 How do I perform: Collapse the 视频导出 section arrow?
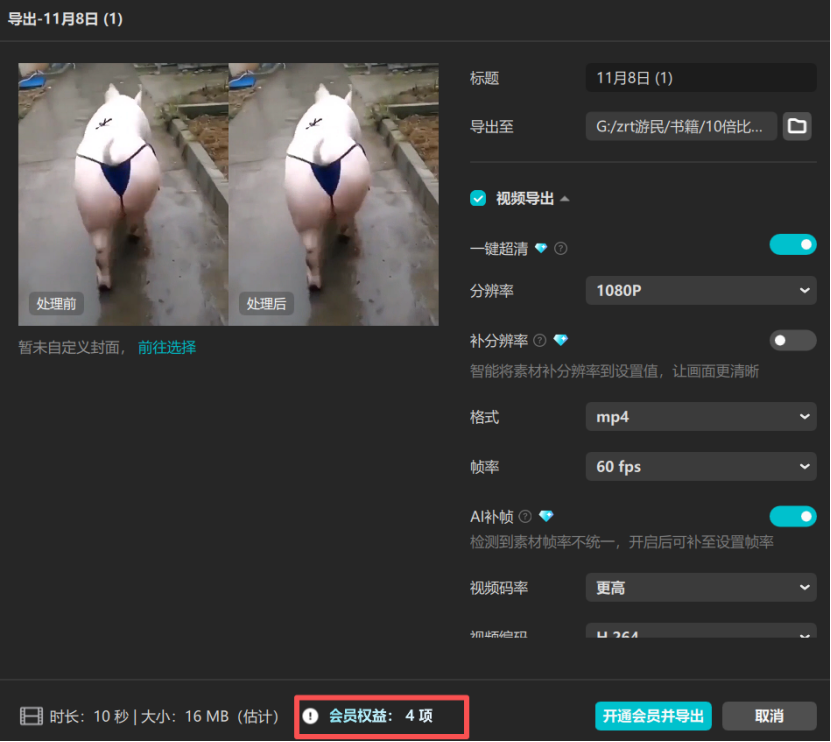(x=565, y=198)
